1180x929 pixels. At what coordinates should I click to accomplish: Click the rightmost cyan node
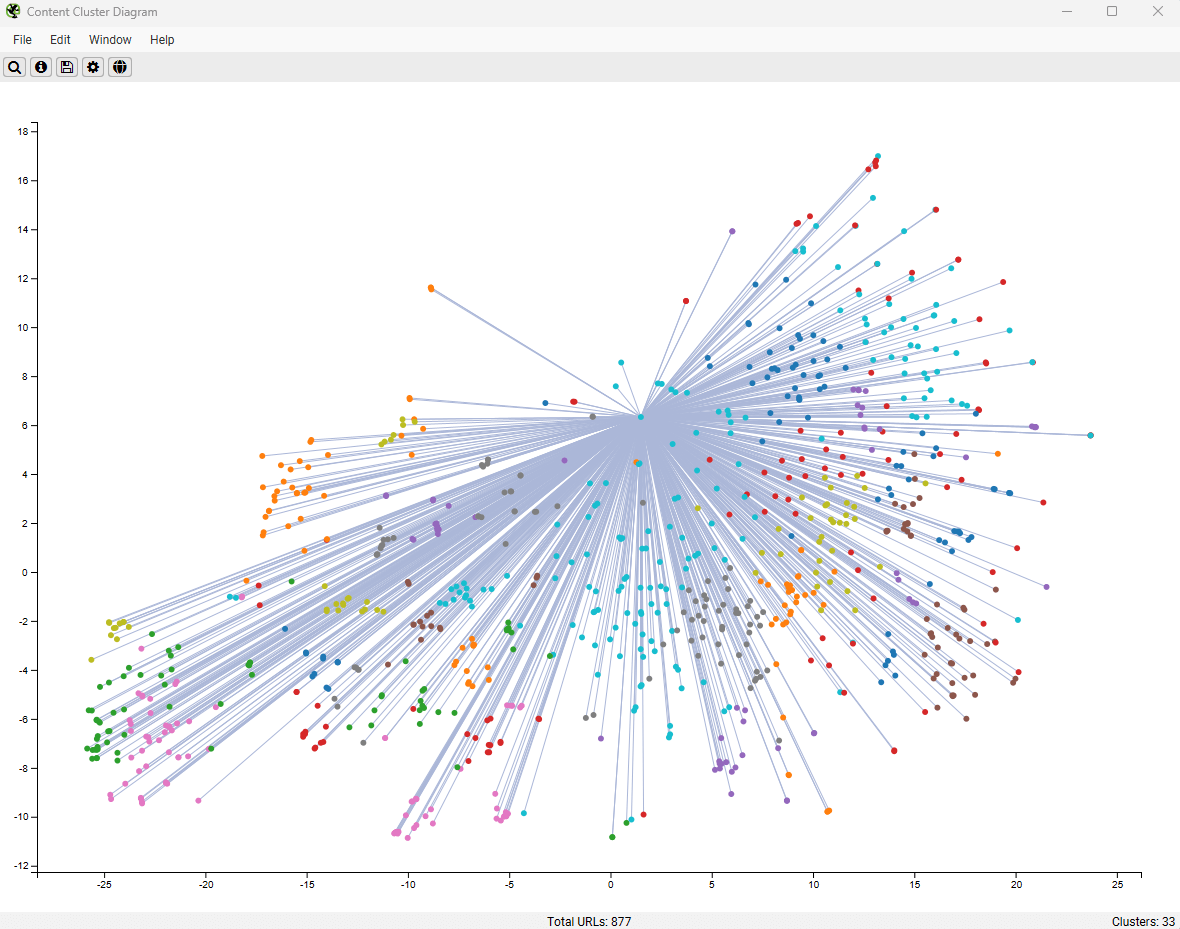[x=1091, y=435]
